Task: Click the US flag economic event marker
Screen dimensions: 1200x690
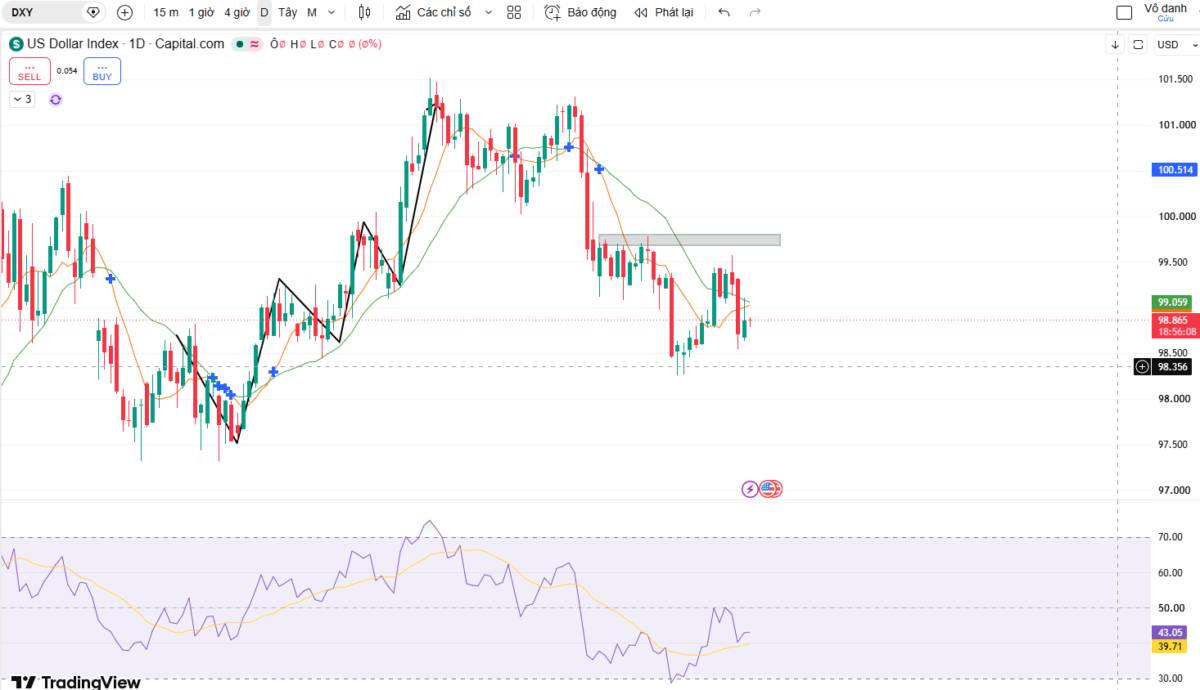Action: pos(770,489)
